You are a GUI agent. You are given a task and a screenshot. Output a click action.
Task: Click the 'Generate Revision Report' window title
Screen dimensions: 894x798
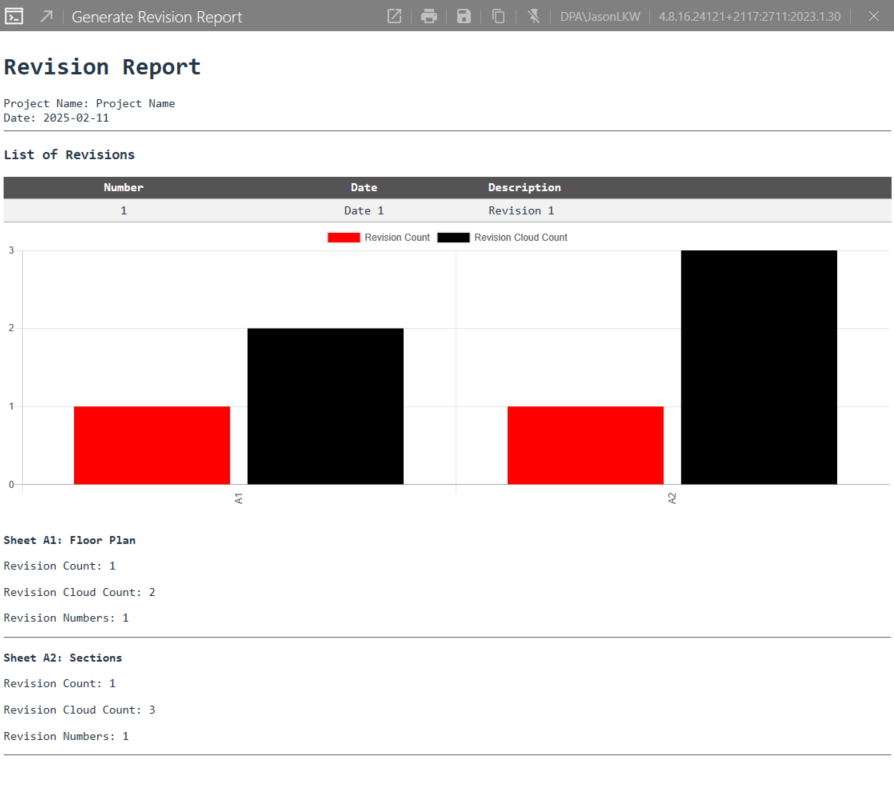tap(157, 17)
